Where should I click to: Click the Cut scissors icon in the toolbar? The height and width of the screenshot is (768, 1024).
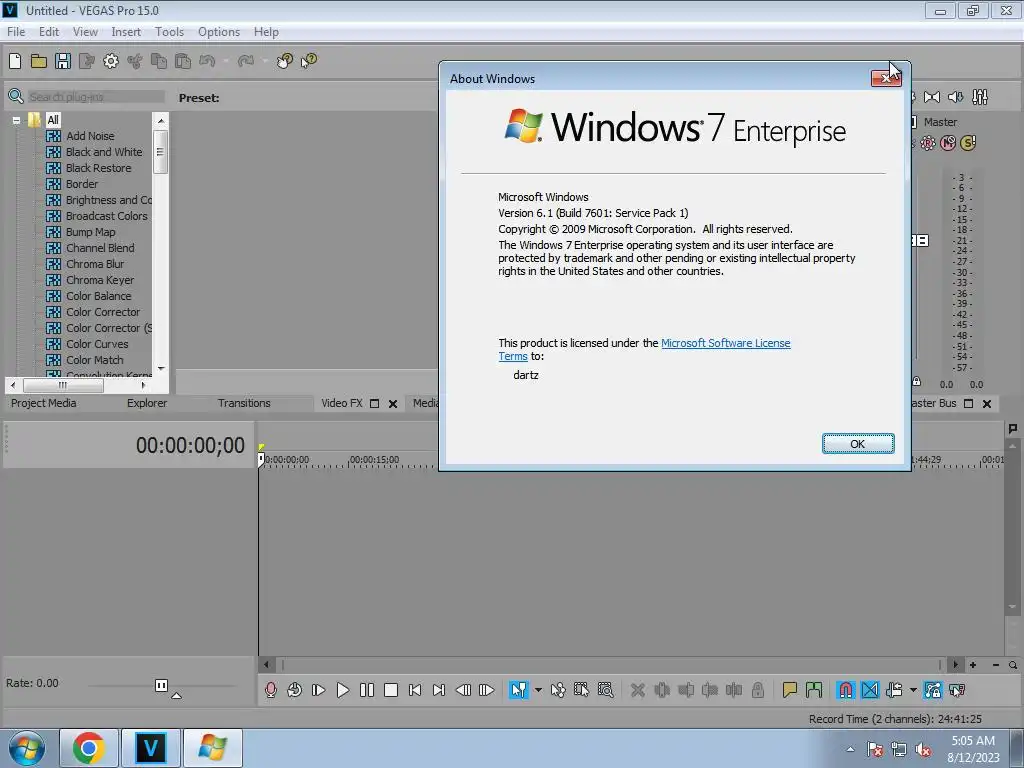pos(135,61)
